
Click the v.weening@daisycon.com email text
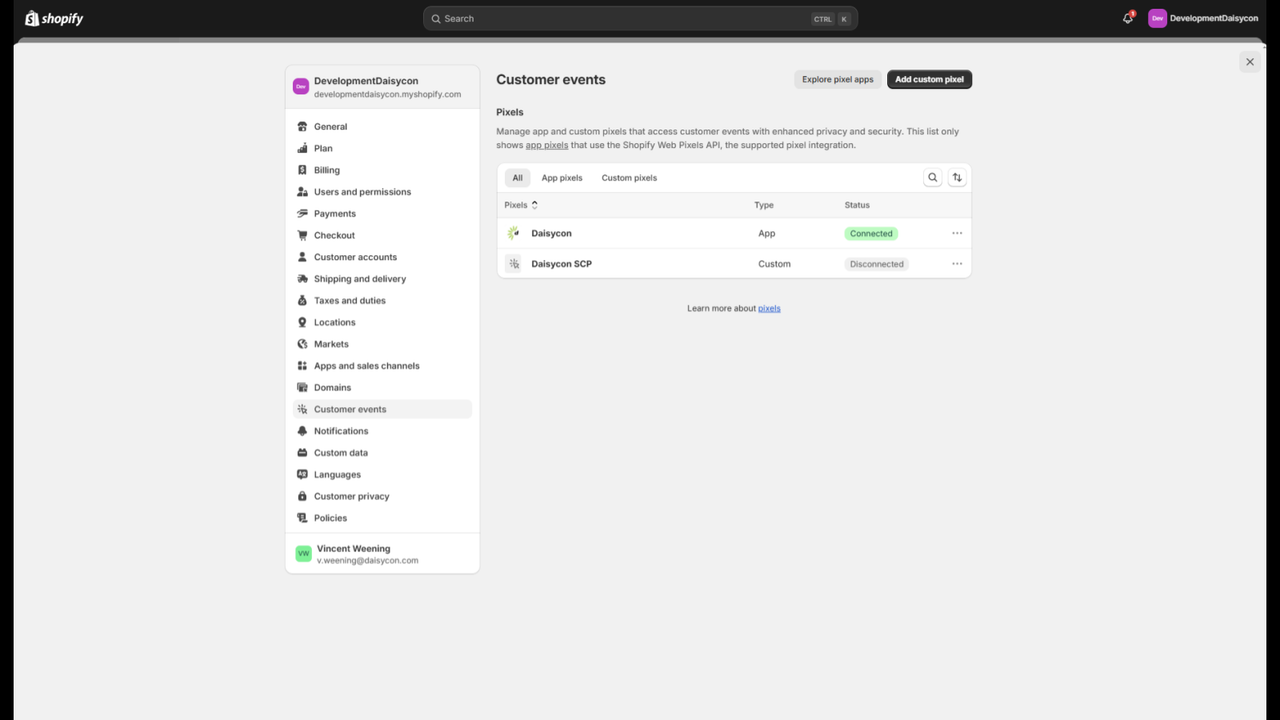point(367,561)
